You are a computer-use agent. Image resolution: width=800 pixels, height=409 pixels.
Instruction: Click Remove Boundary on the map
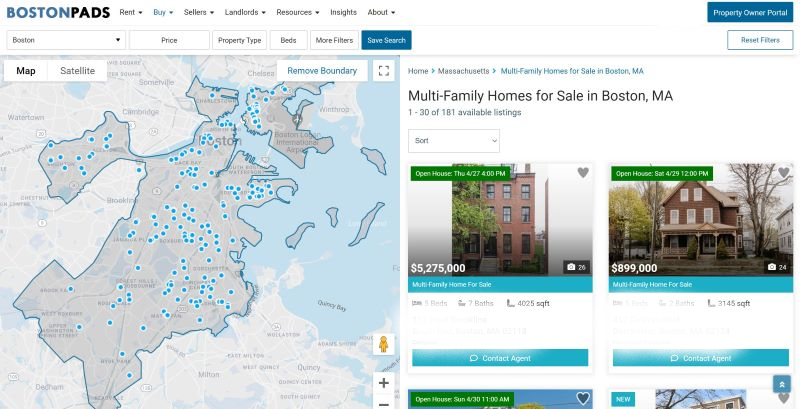click(x=322, y=71)
